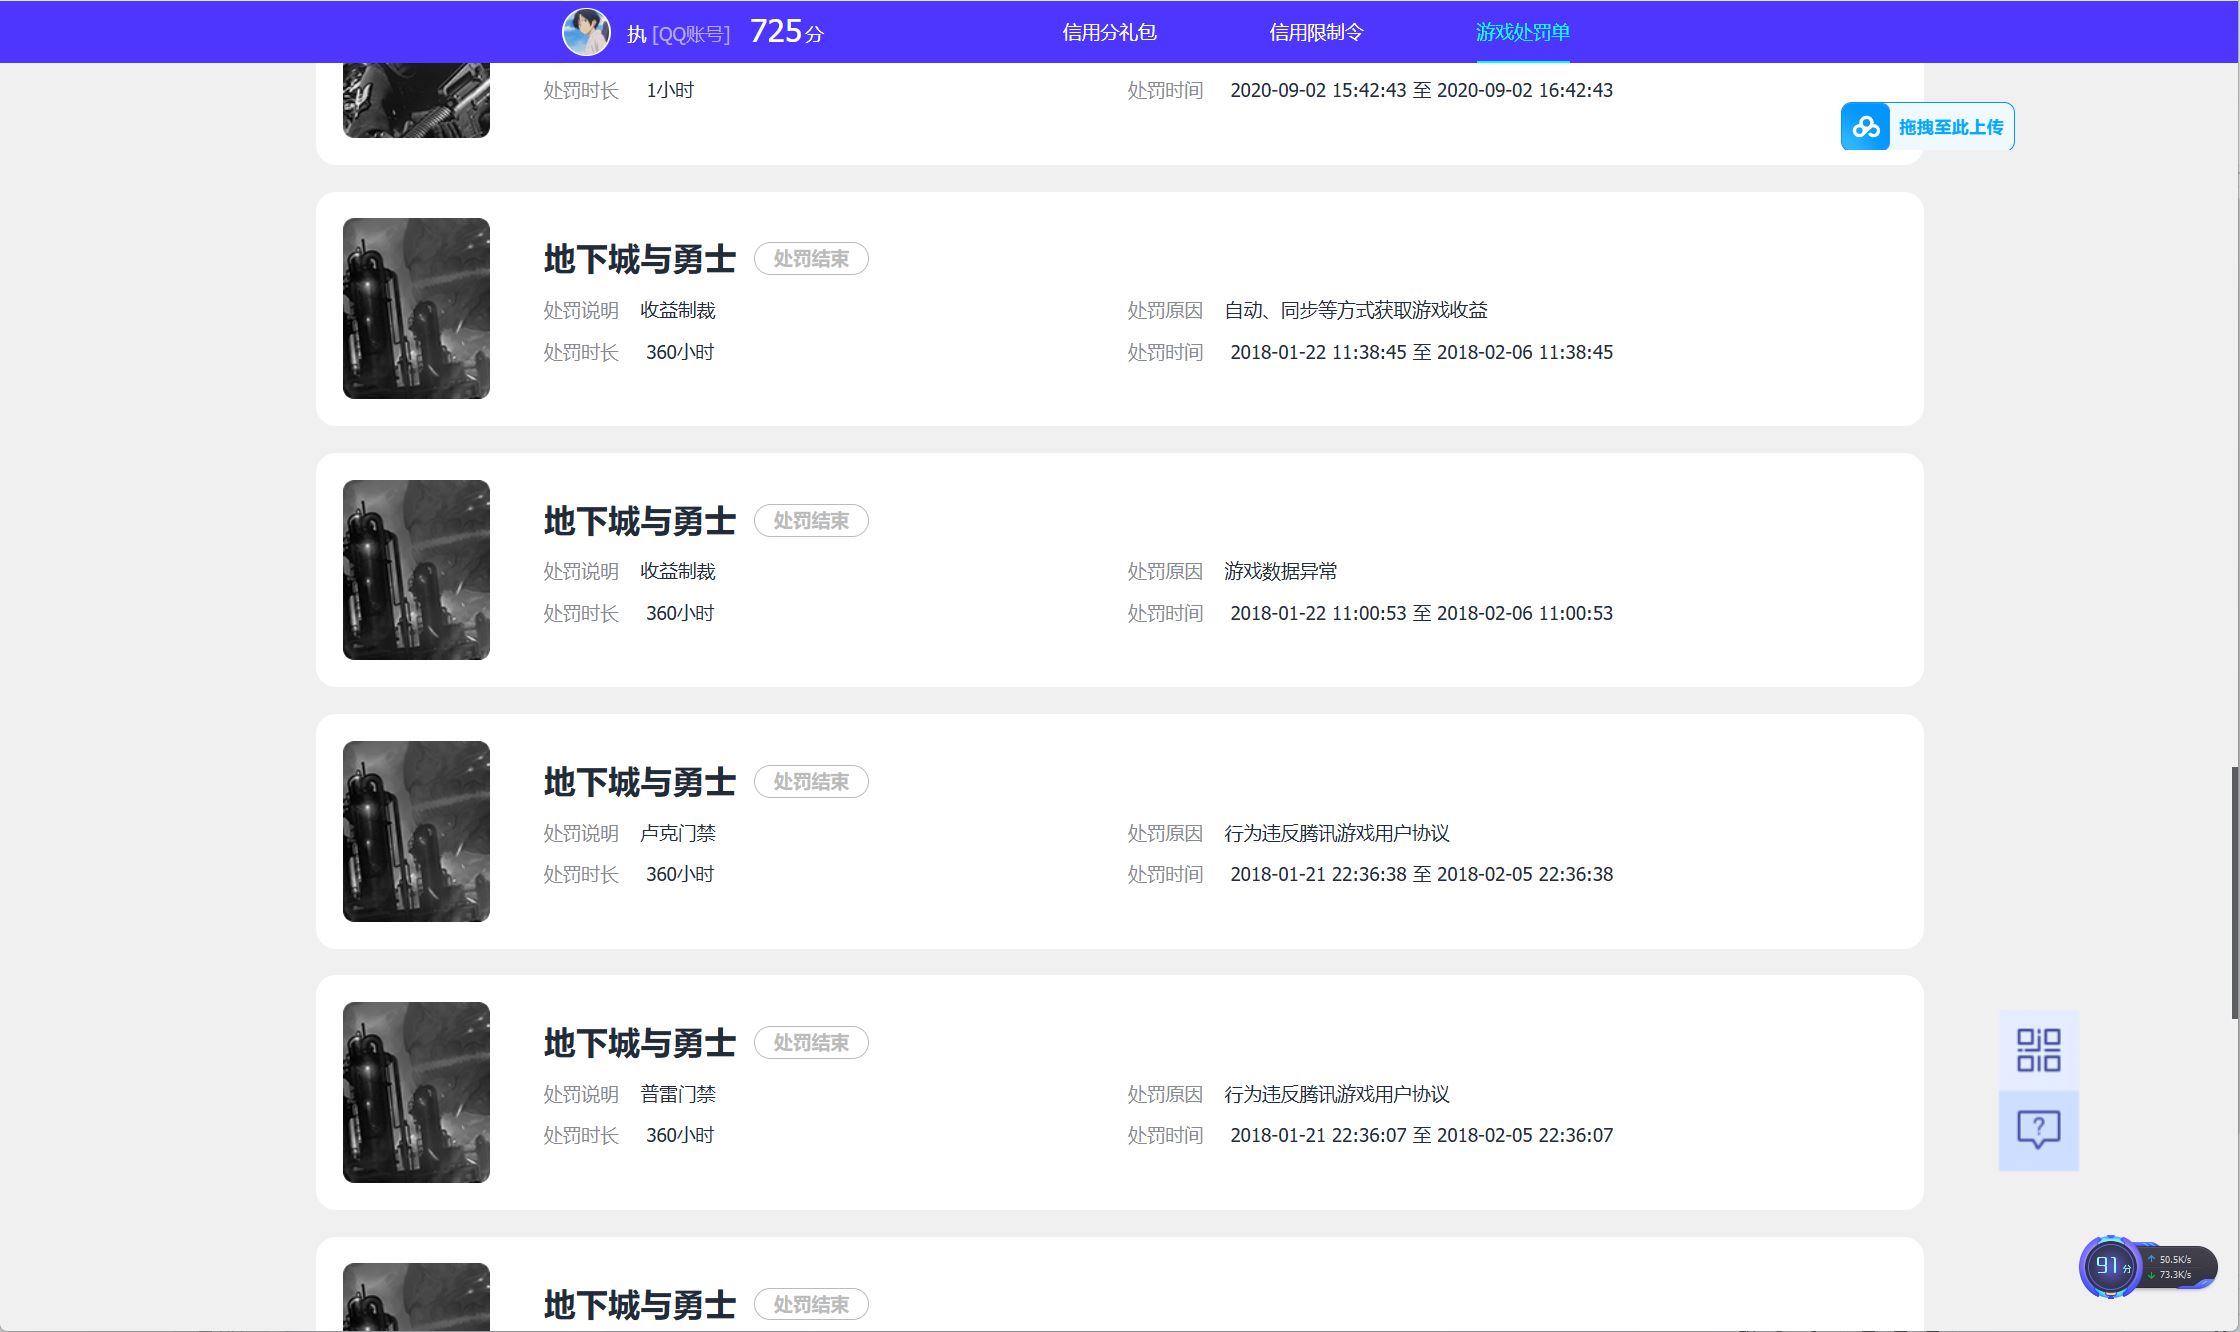Screen dimensions: 2240x1332
Task: Click the network speed indicator overlay
Action: click(x=2176, y=1267)
